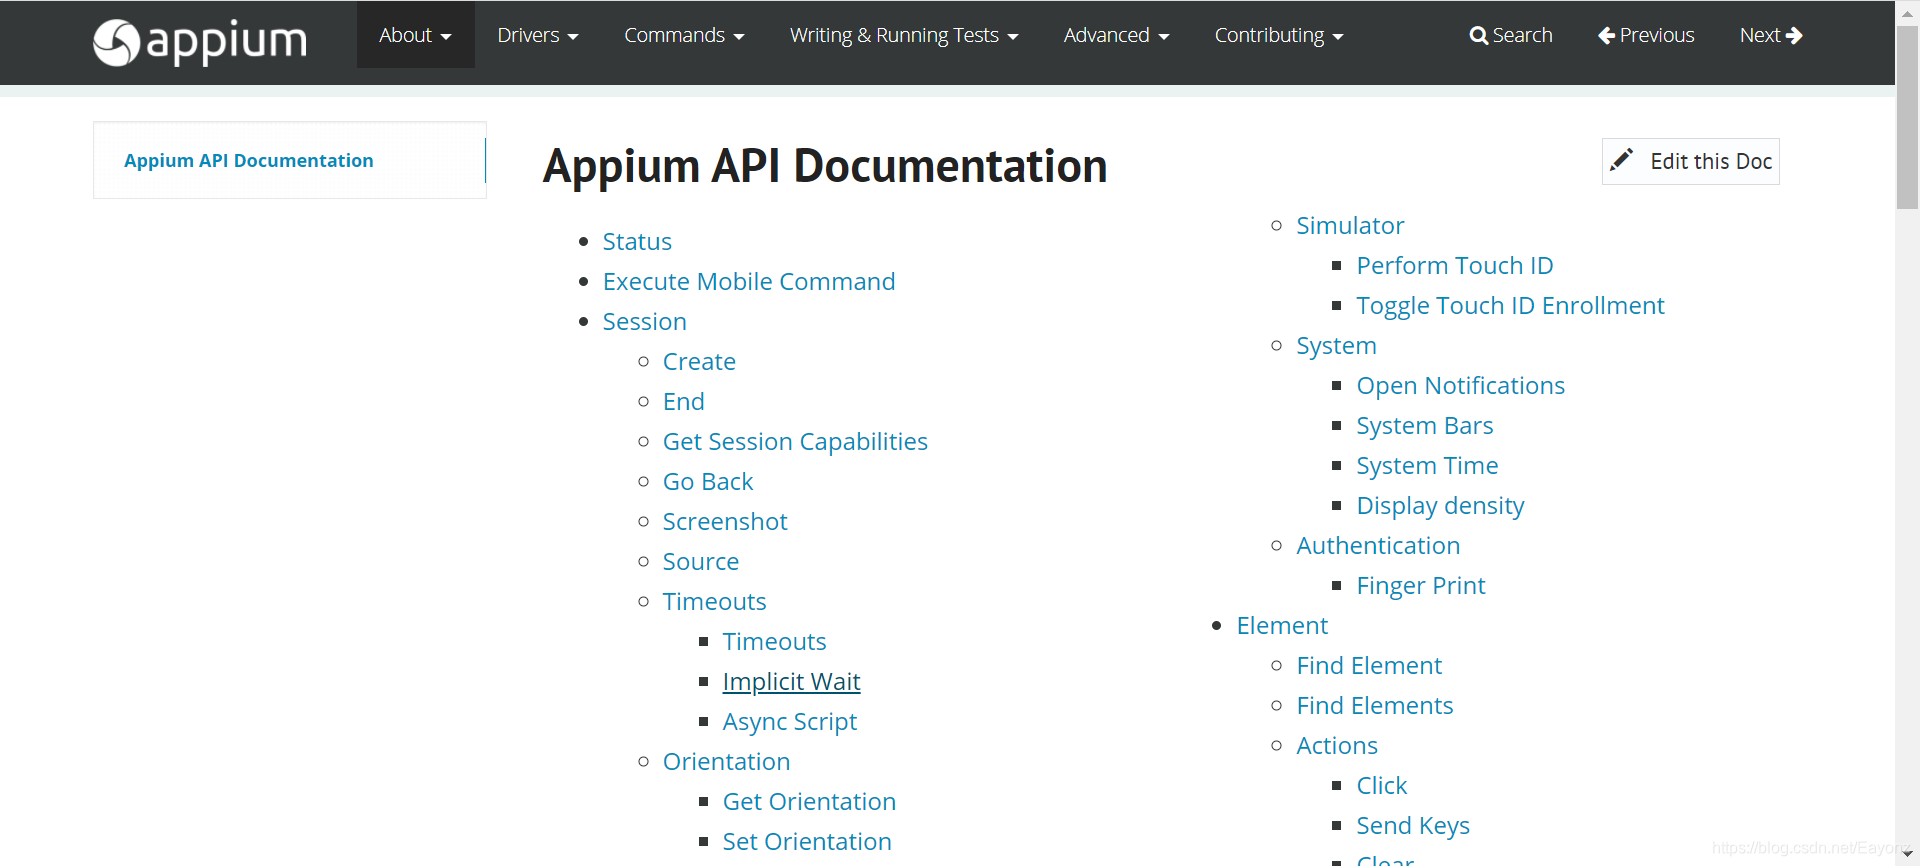Viewport: 1920px width, 866px height.
Task: Open the Timeouts link above Implicit Wait
Action: coord(774,642)
